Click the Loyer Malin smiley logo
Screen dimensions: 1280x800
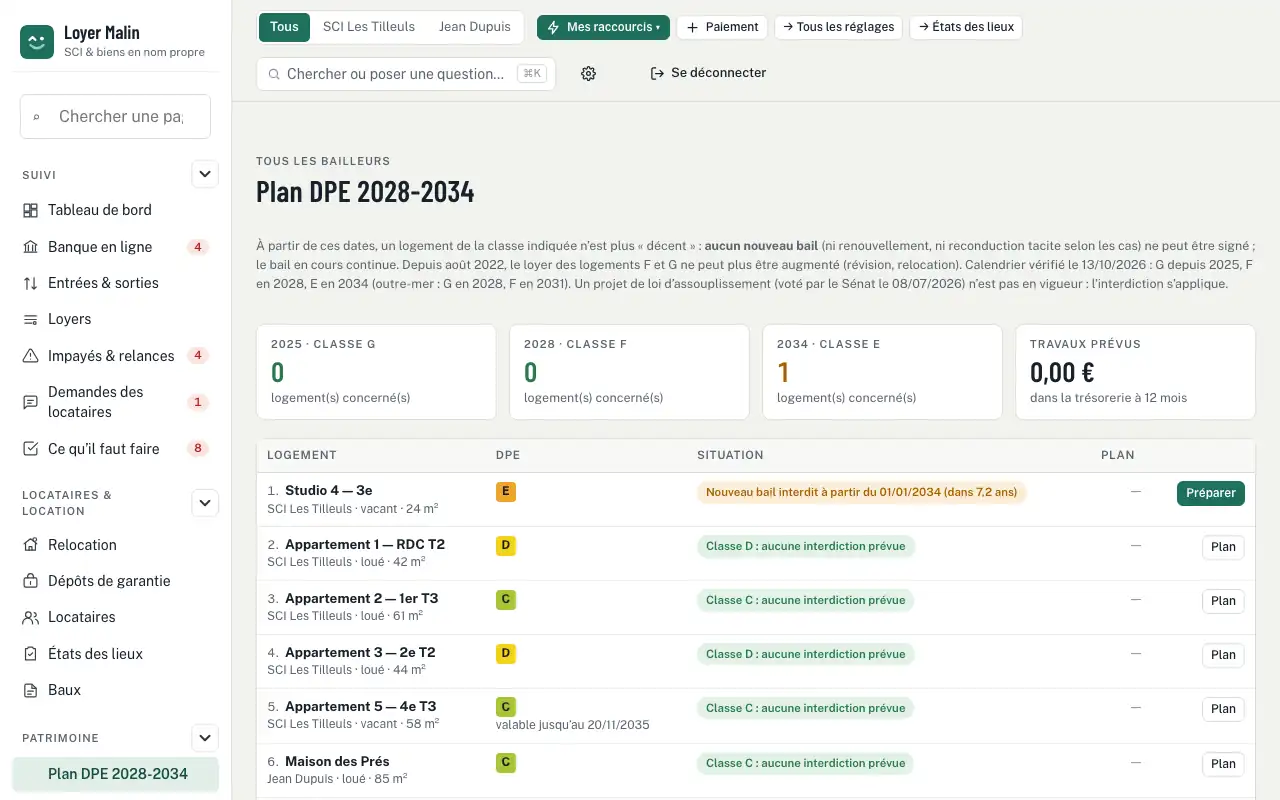coord(37,42)
